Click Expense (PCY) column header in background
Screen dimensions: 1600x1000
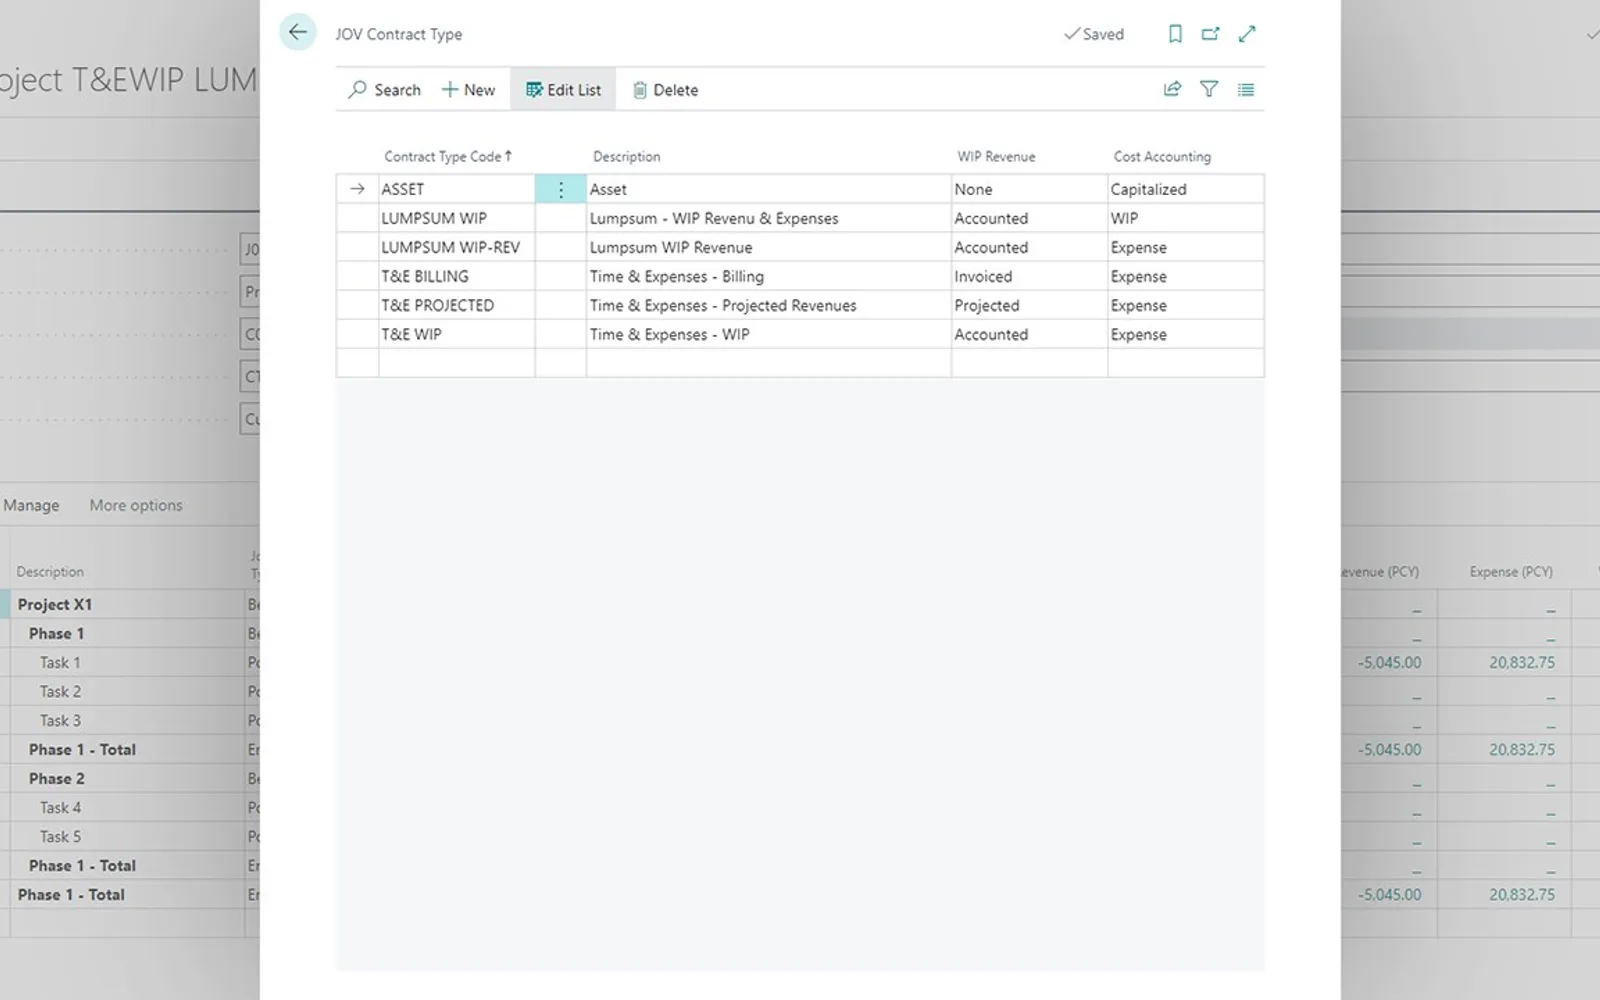1511,572
